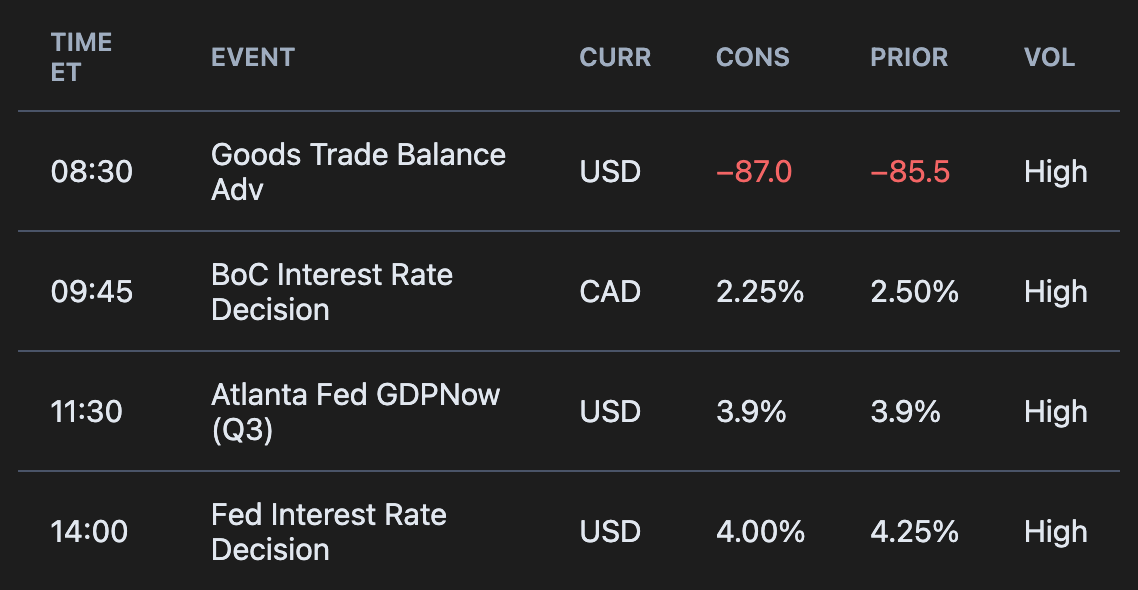Click the VOL column header

click(x=1049, y=57)
